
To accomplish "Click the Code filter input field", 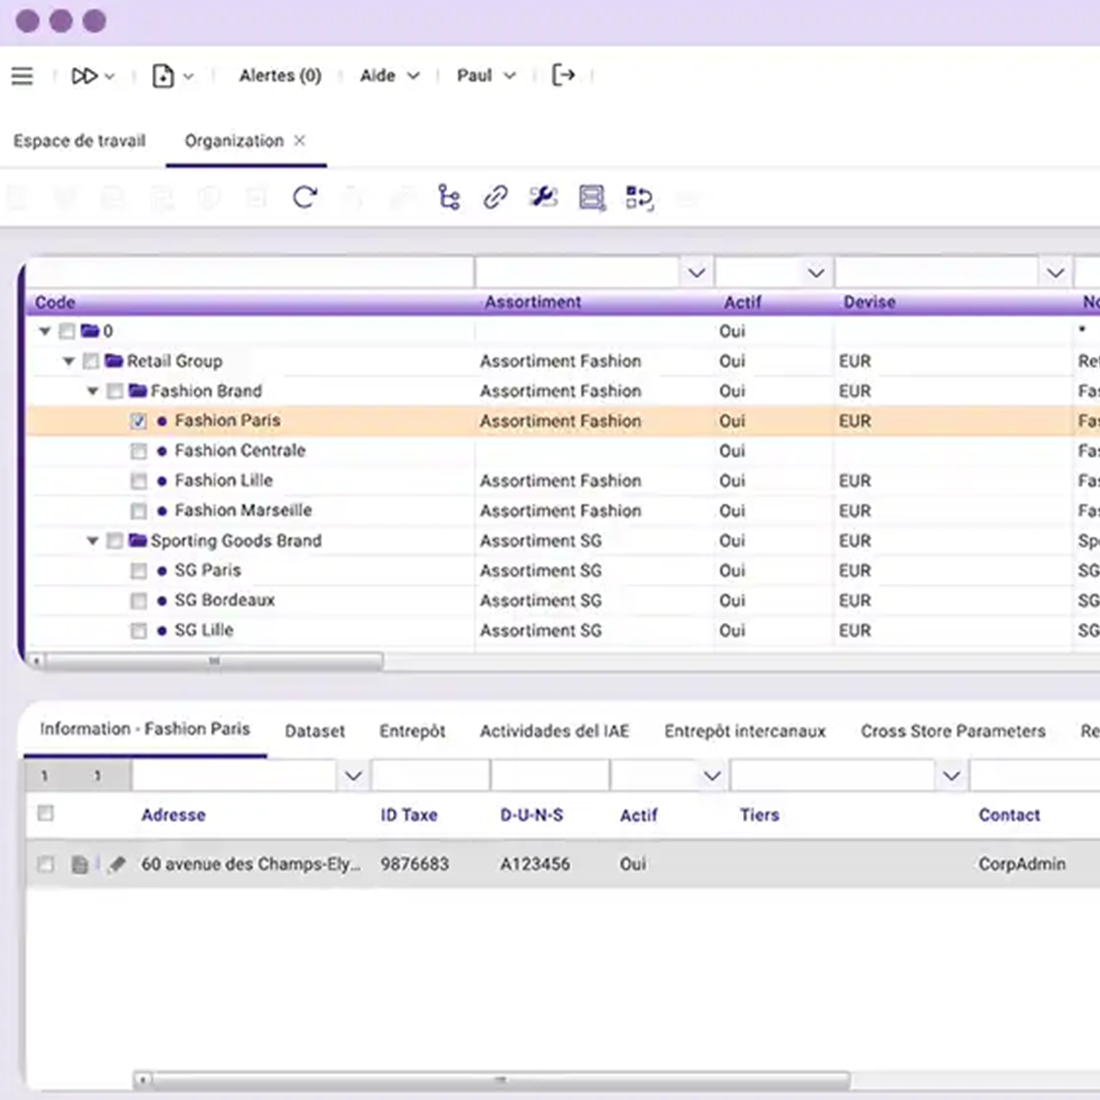I will click(250, 272).
